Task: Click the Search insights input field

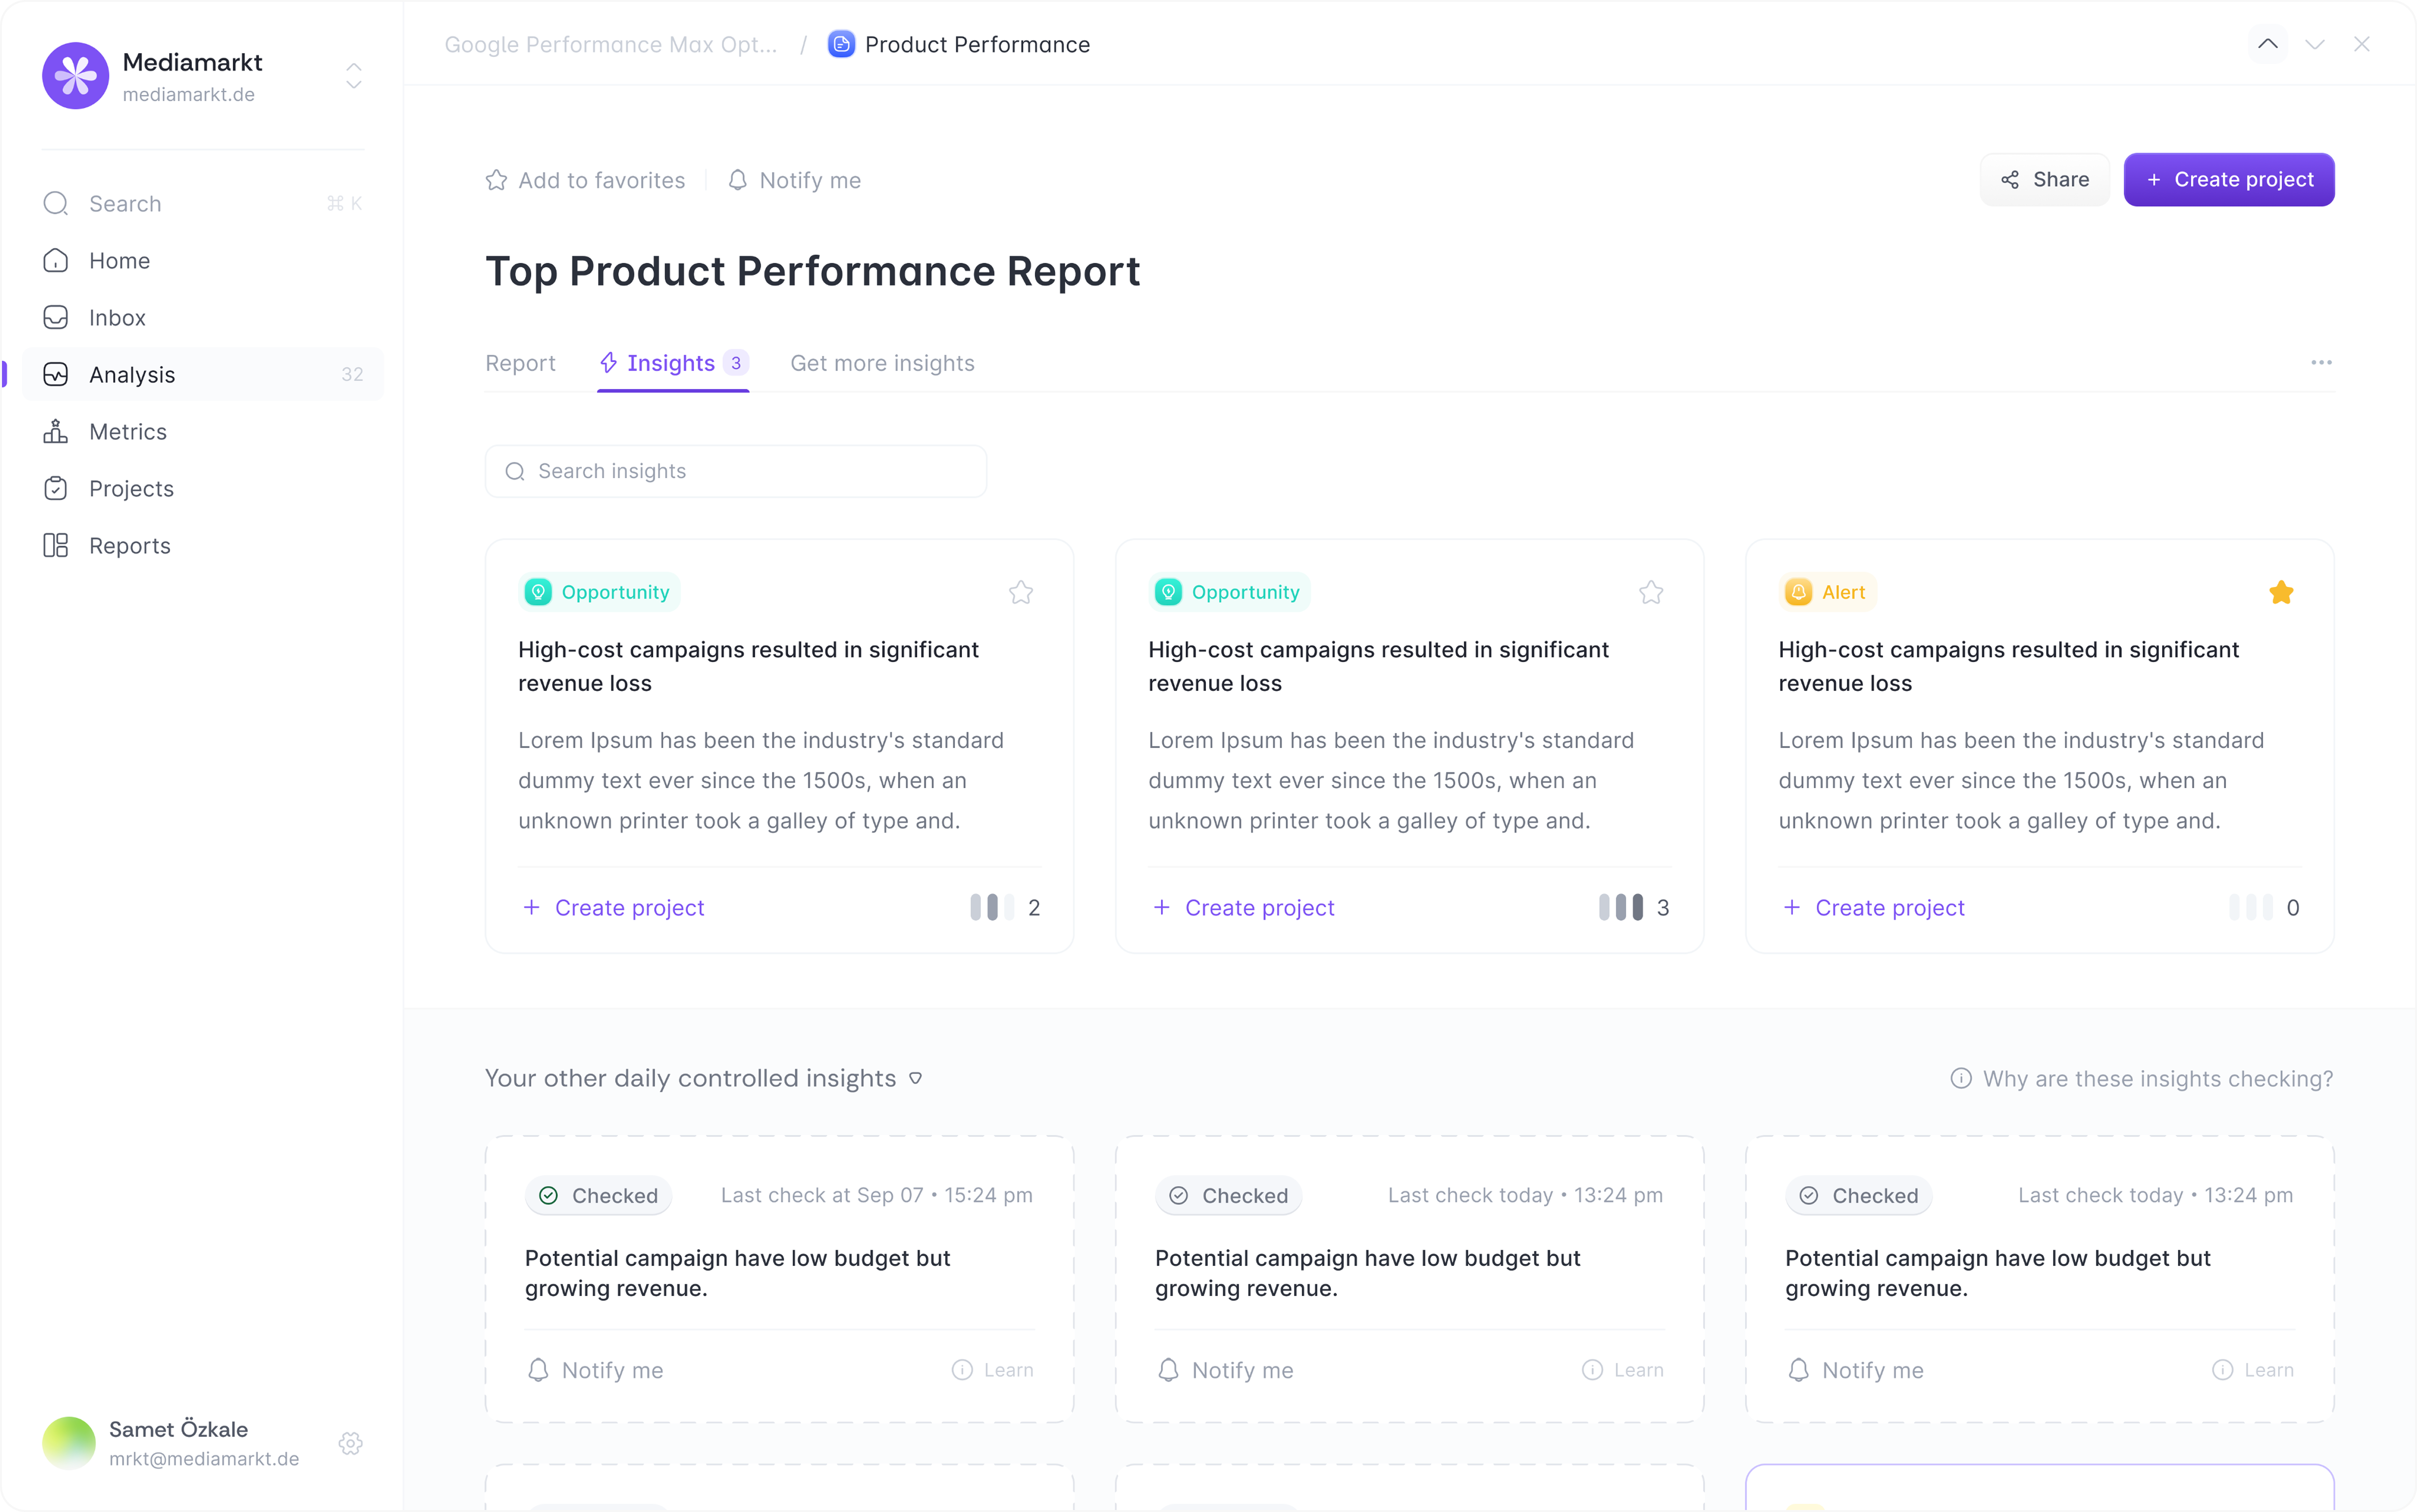Action: (736, 472)
